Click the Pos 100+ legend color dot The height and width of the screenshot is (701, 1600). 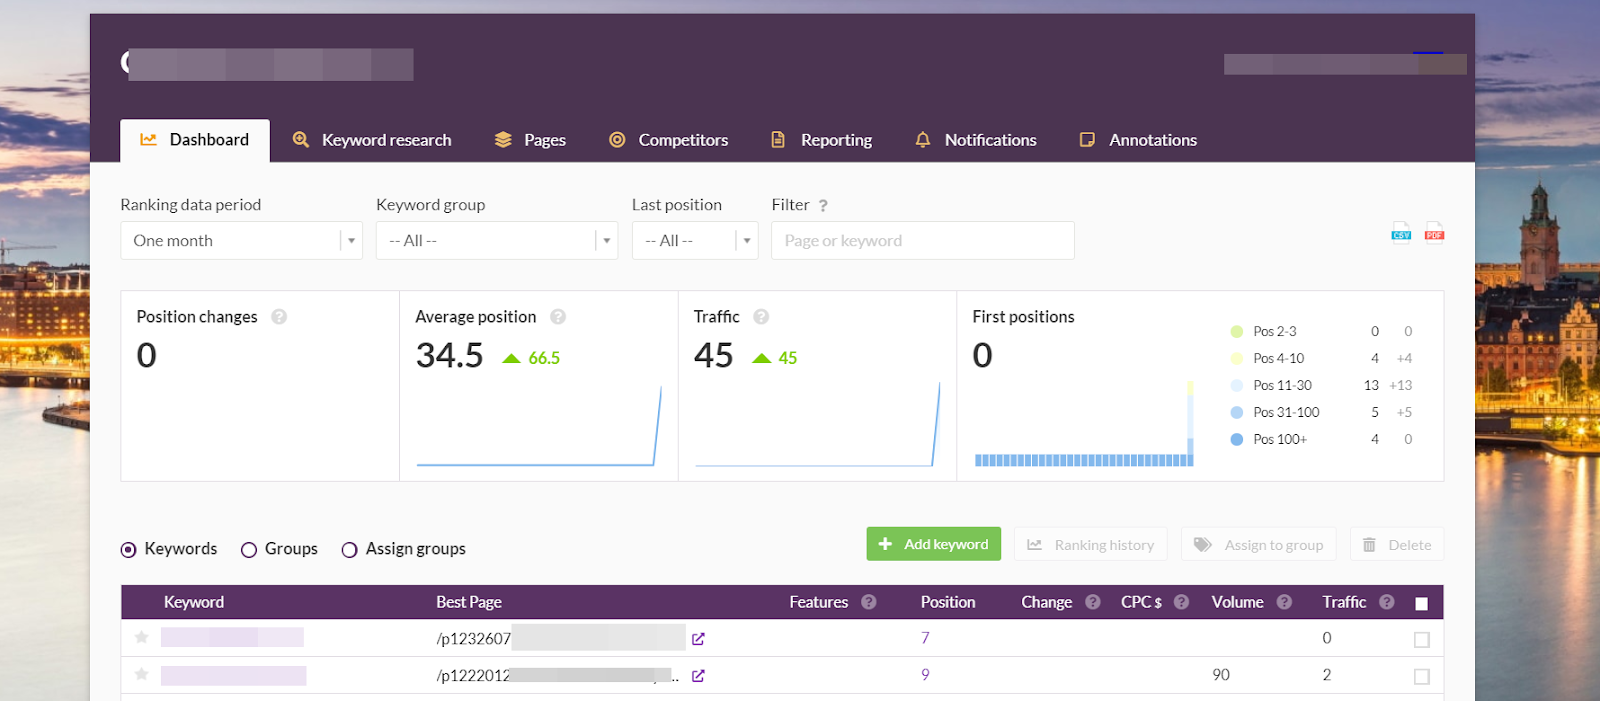[1237, 439]
